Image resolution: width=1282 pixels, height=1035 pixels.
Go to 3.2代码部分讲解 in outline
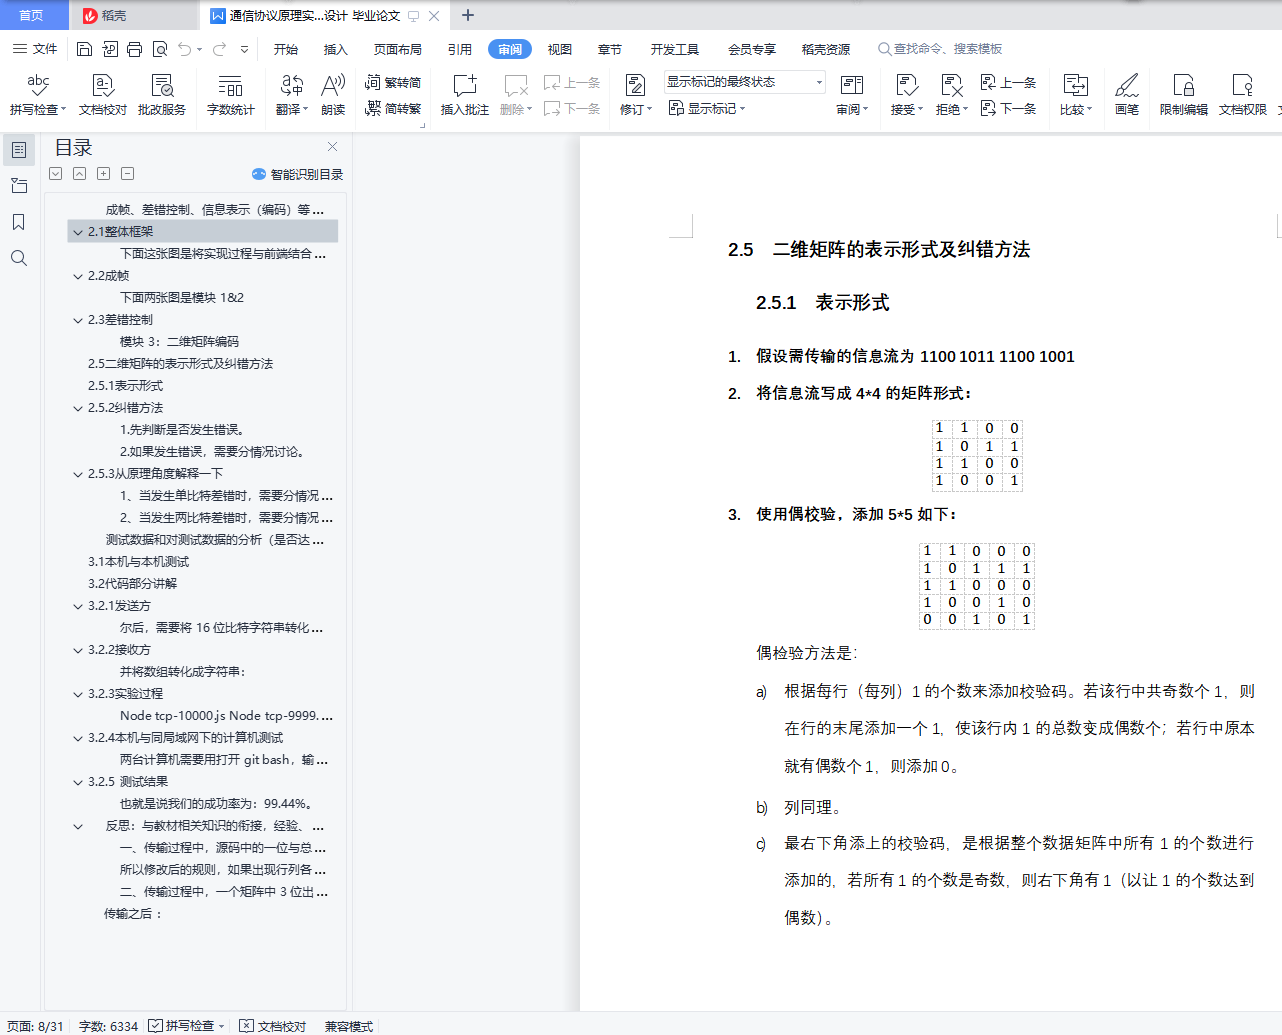point(132,584)
